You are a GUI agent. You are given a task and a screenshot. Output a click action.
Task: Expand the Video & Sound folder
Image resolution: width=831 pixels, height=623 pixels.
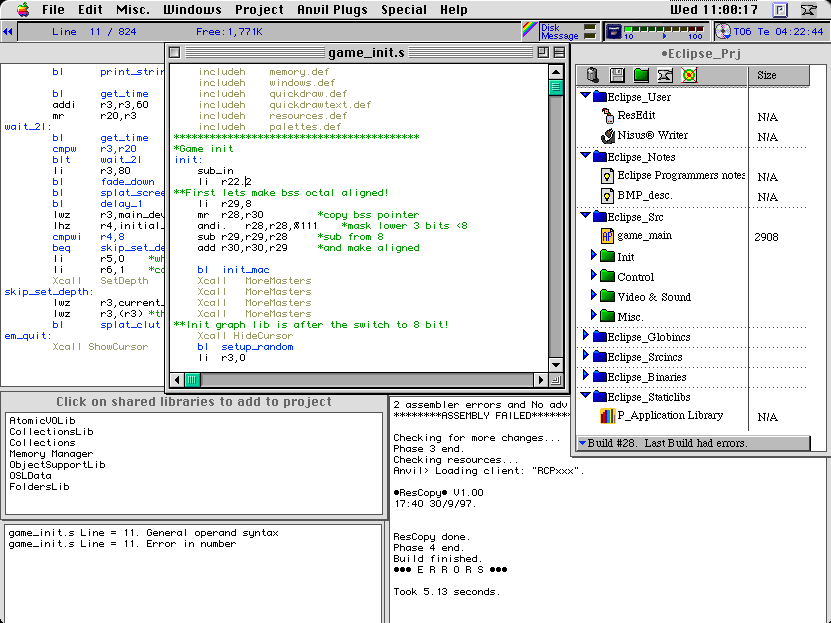pyautogui.click(x=596, y=297)
